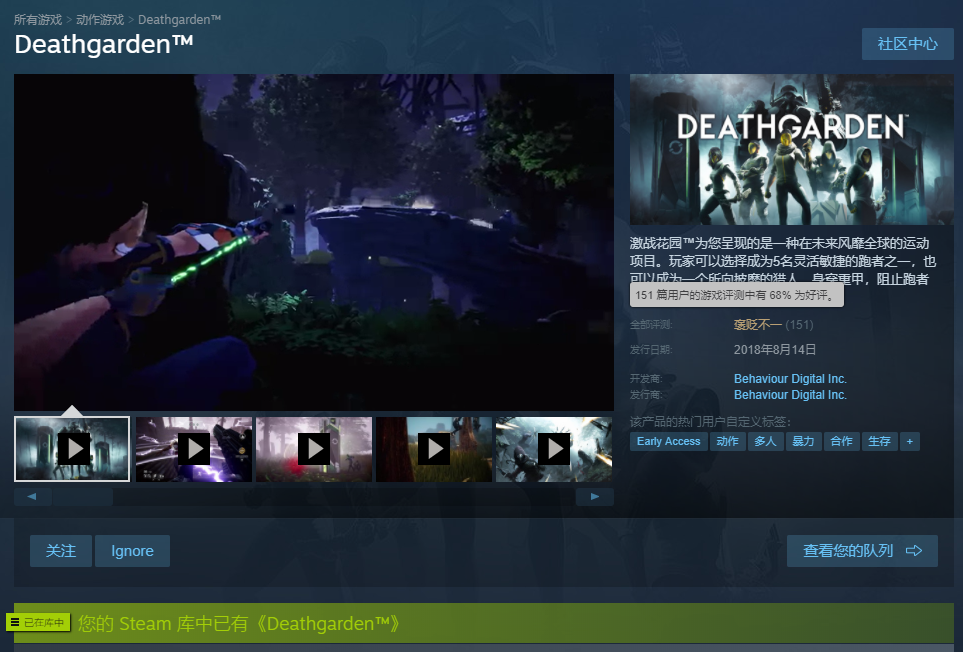Click the library ownership banner text

[240, 624]
